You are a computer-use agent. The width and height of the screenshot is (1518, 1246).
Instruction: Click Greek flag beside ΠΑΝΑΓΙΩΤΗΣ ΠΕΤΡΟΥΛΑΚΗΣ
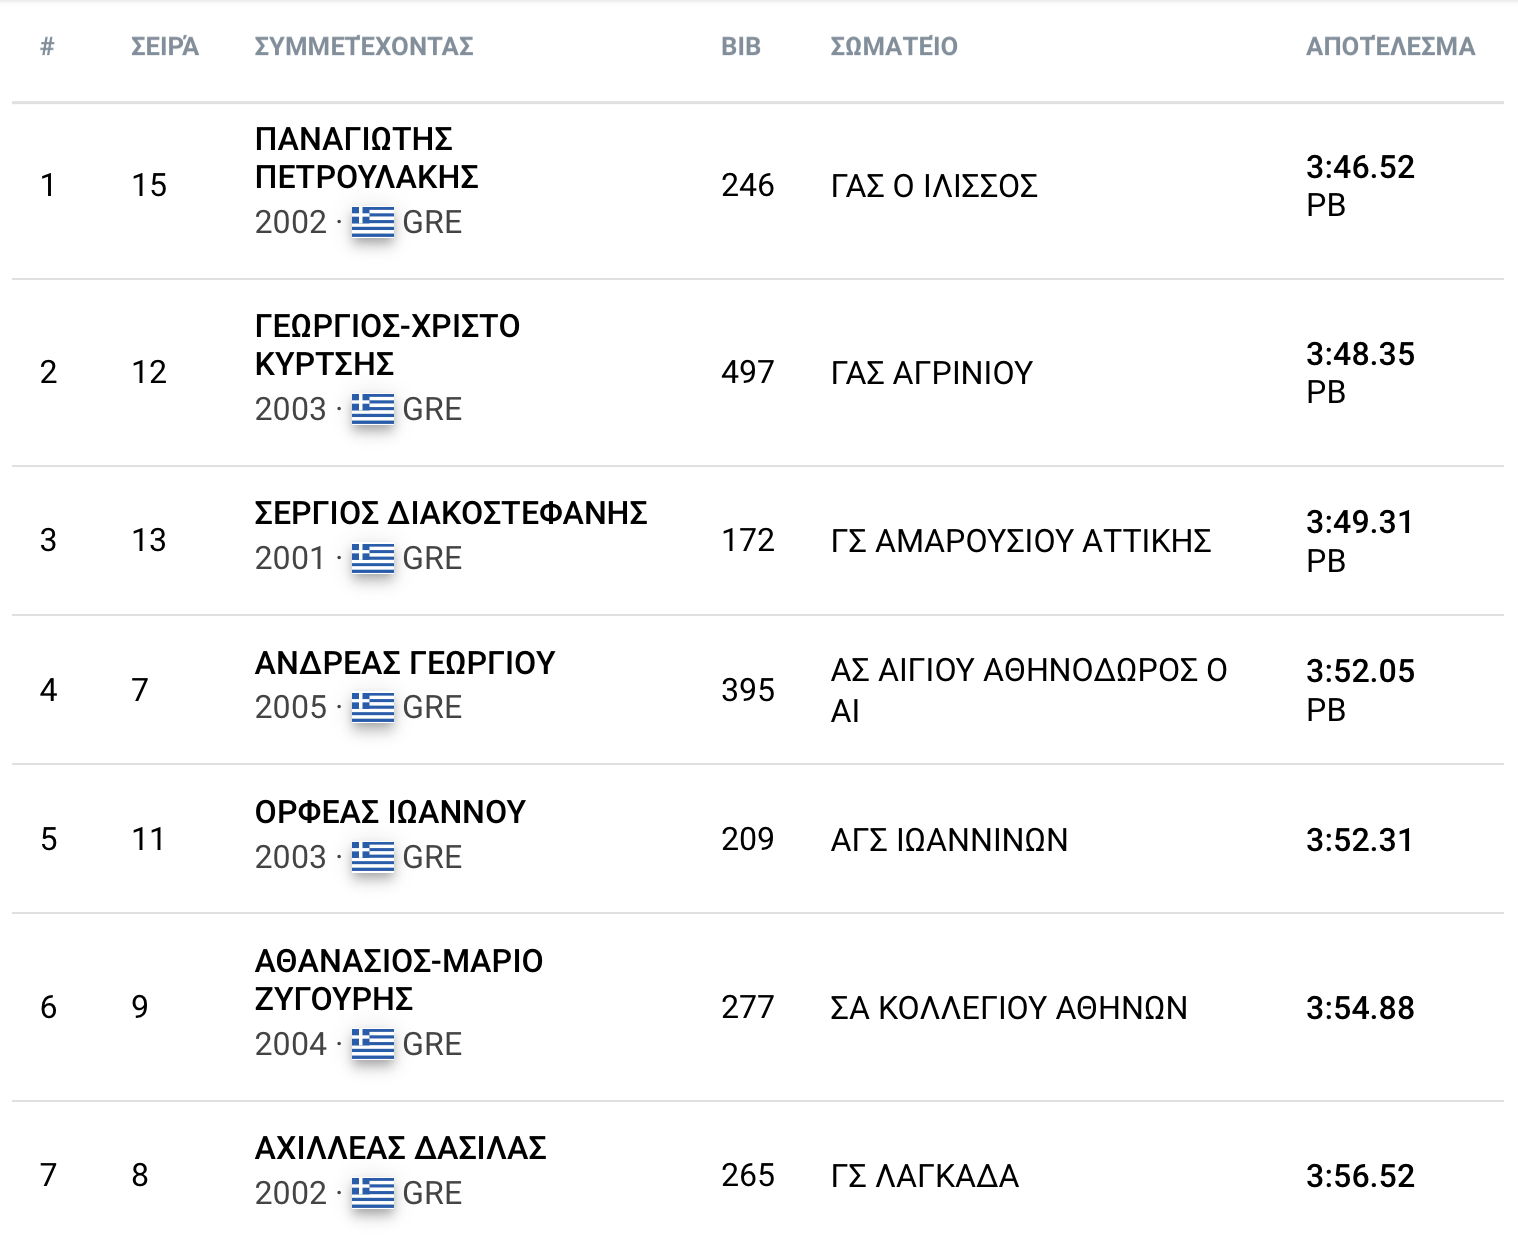pos(372,222)
